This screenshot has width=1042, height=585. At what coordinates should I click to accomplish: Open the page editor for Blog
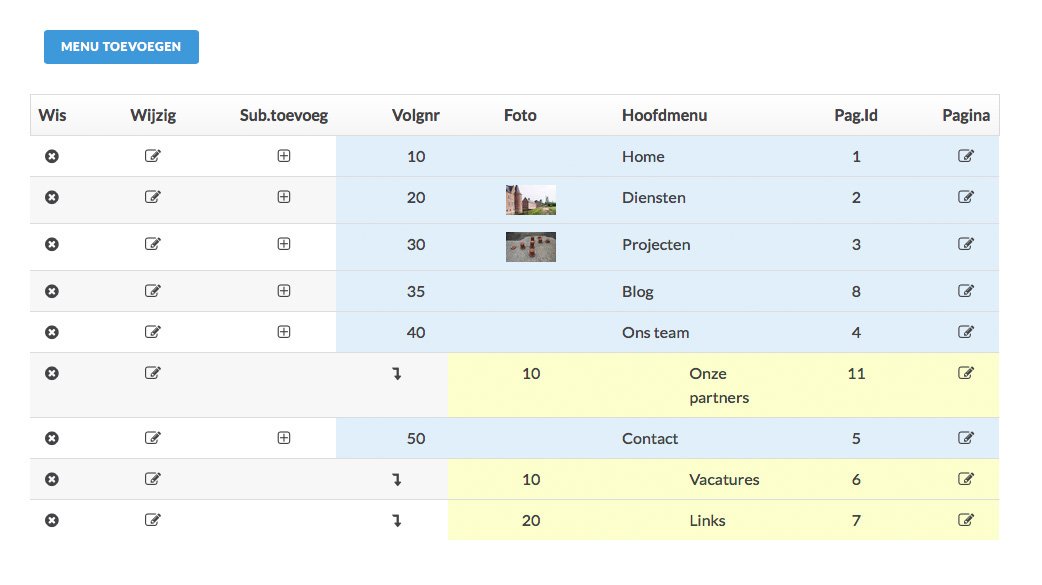[966, 291]
